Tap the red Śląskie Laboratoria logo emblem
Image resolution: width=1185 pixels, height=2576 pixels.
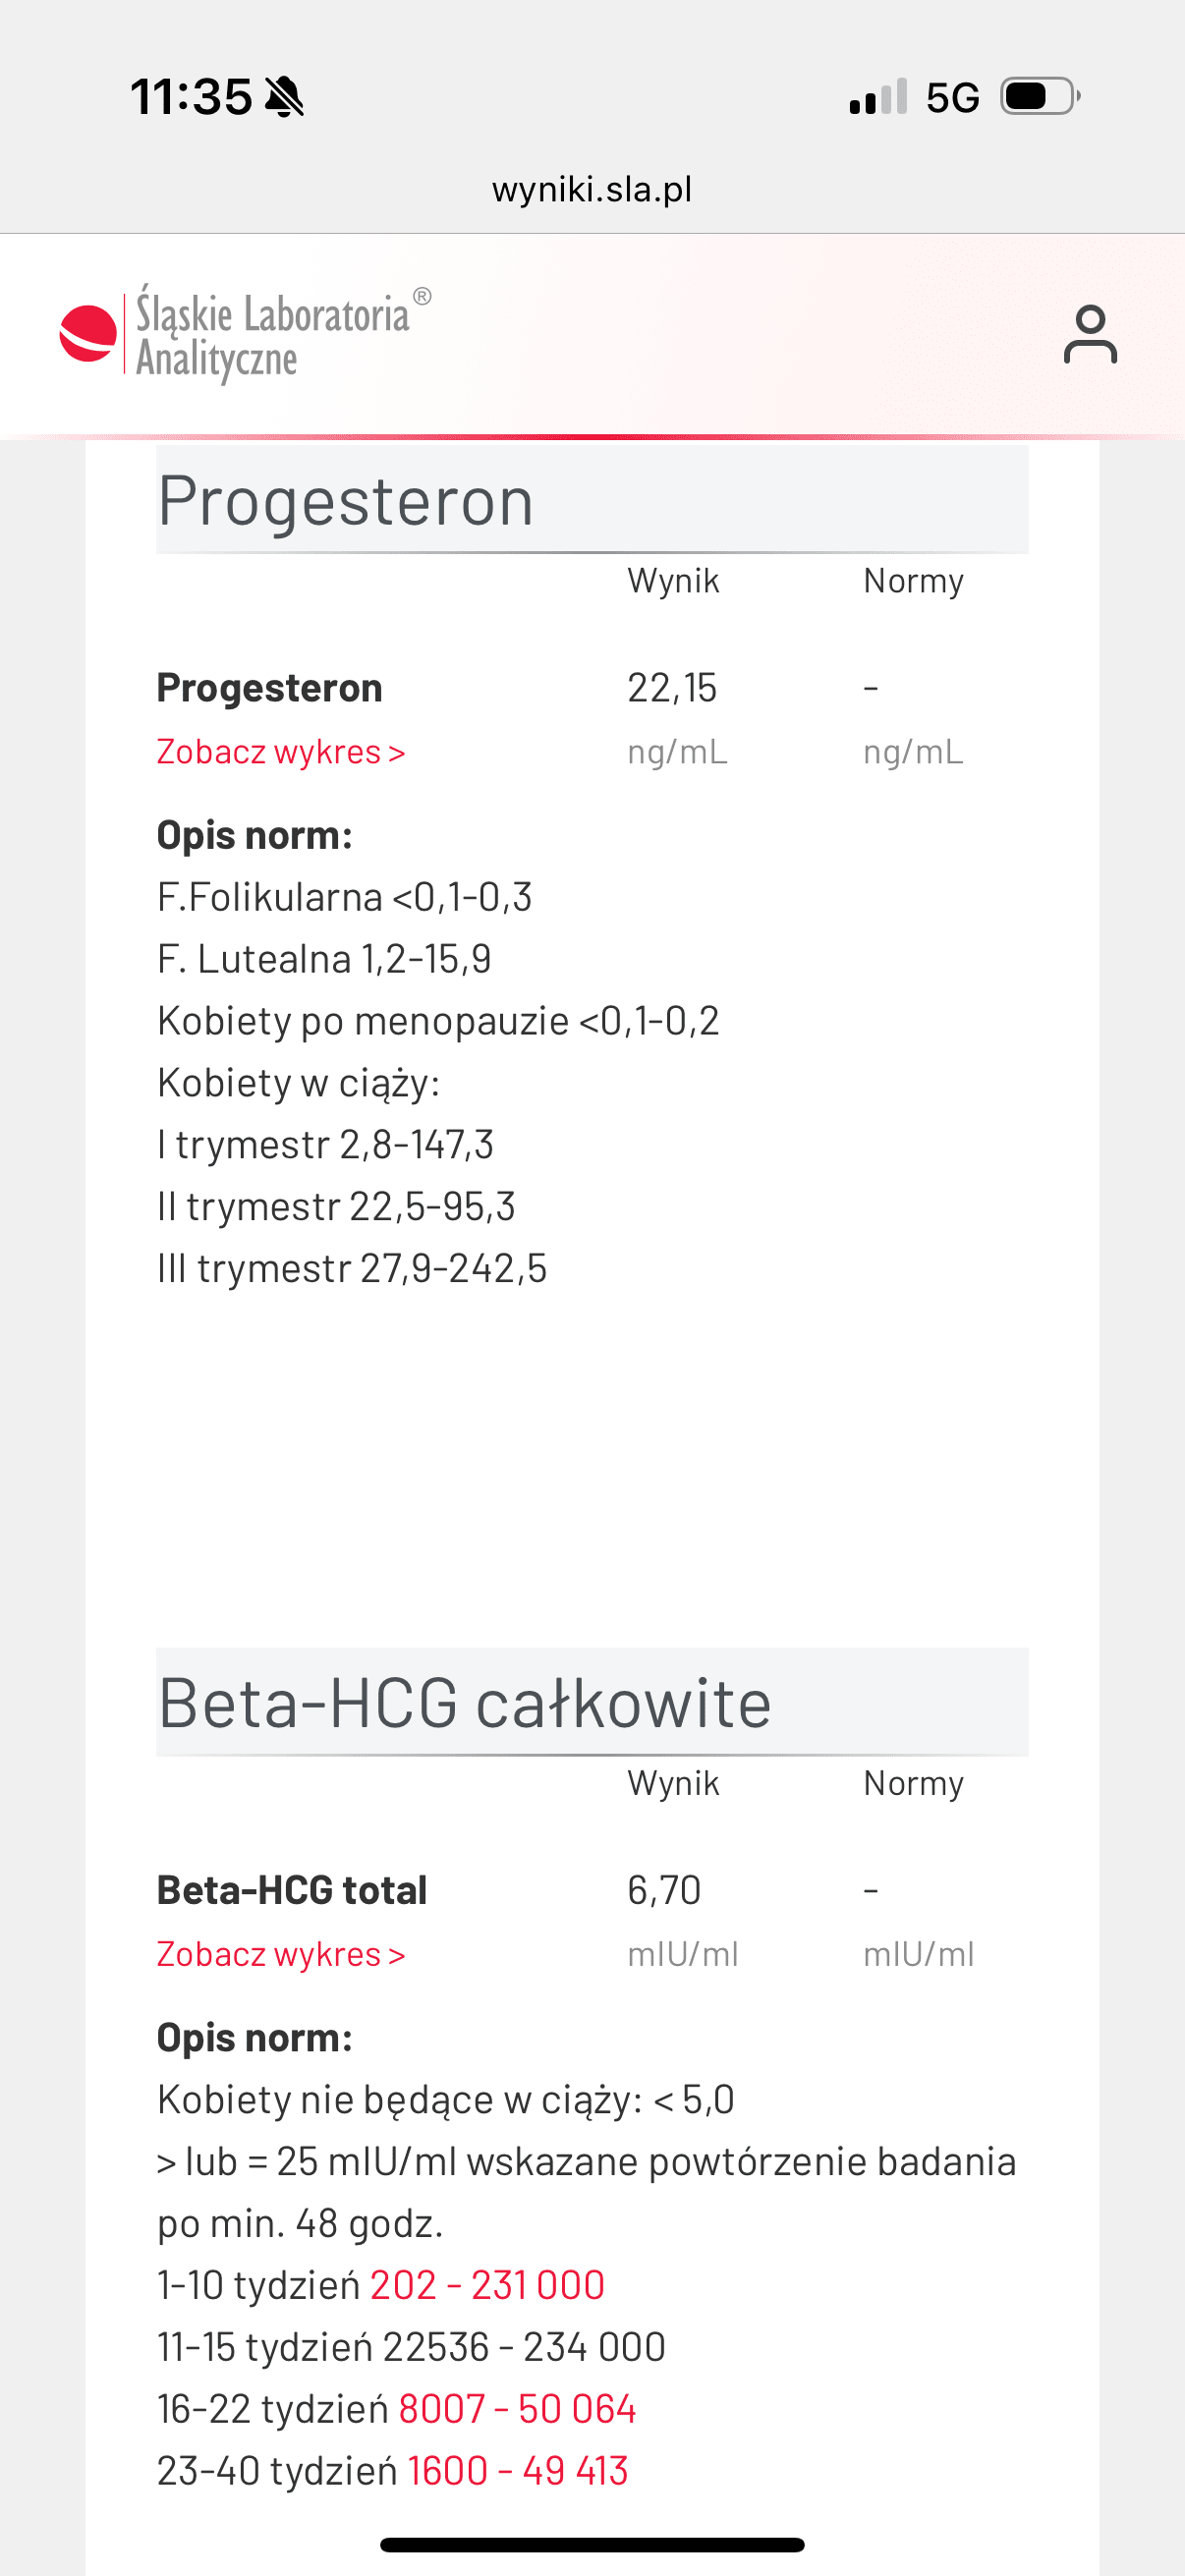click(x=88, y=333)
